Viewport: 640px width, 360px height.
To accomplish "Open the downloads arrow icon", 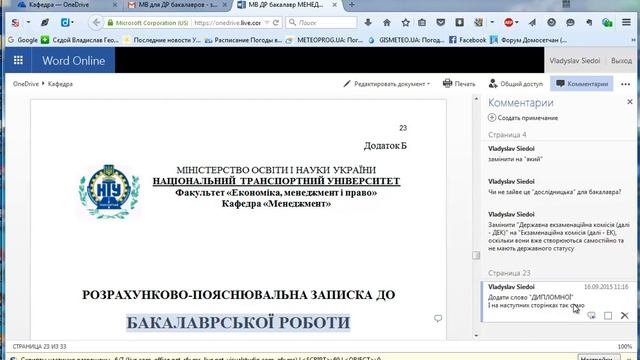I will click(368, 22).
